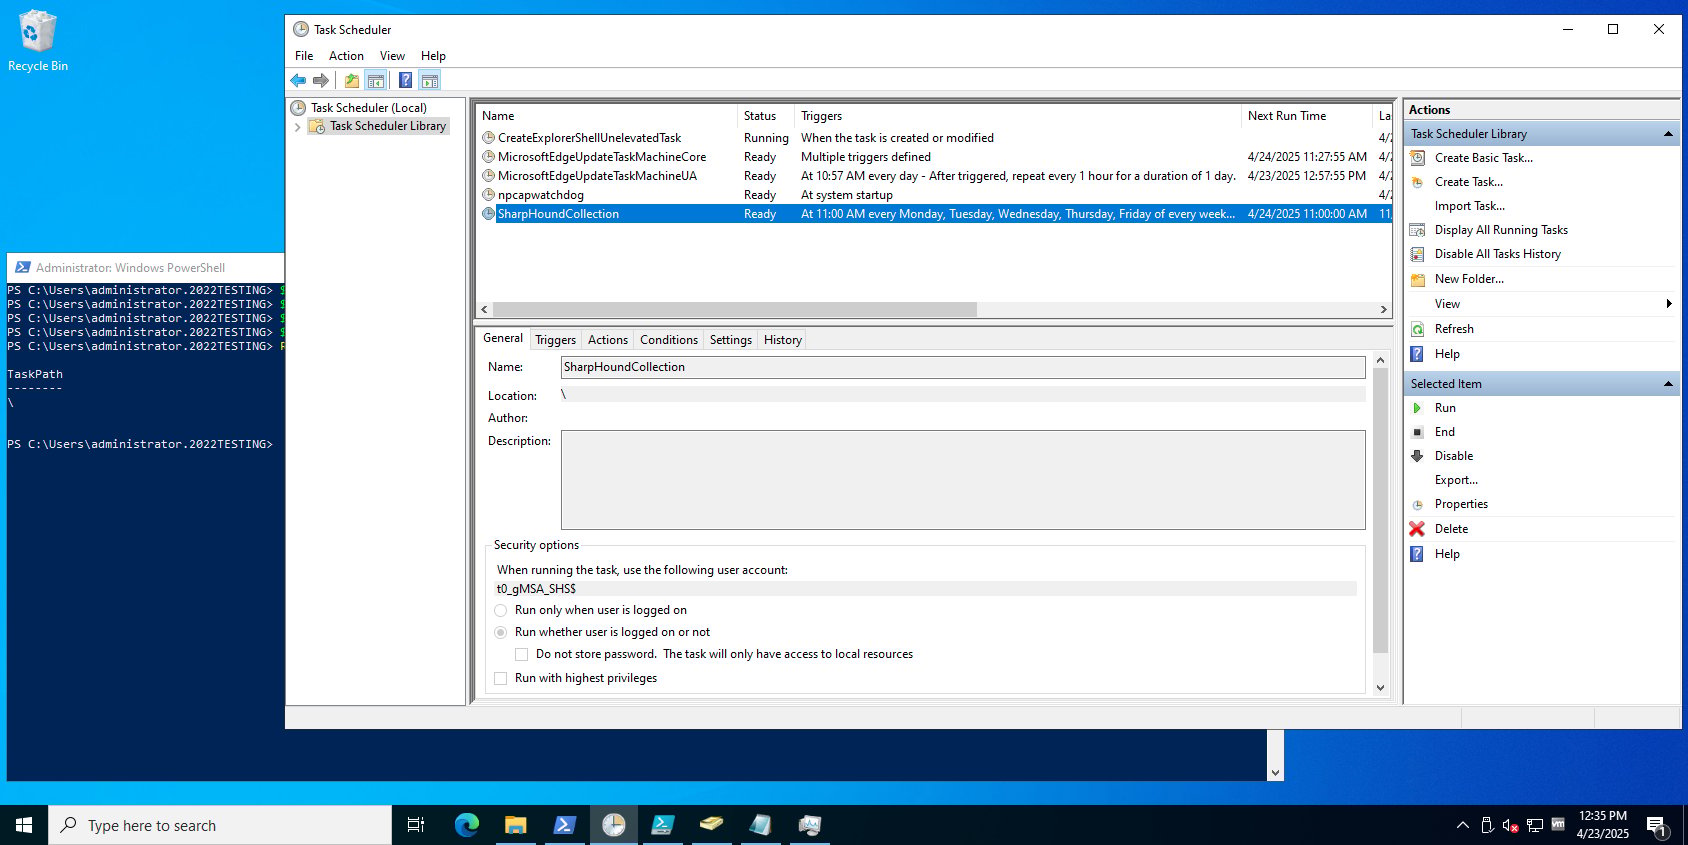The height and width of the screenshot is (845, 1688).
Task: Open the notification center icon
Action: tap(1657, 825)
